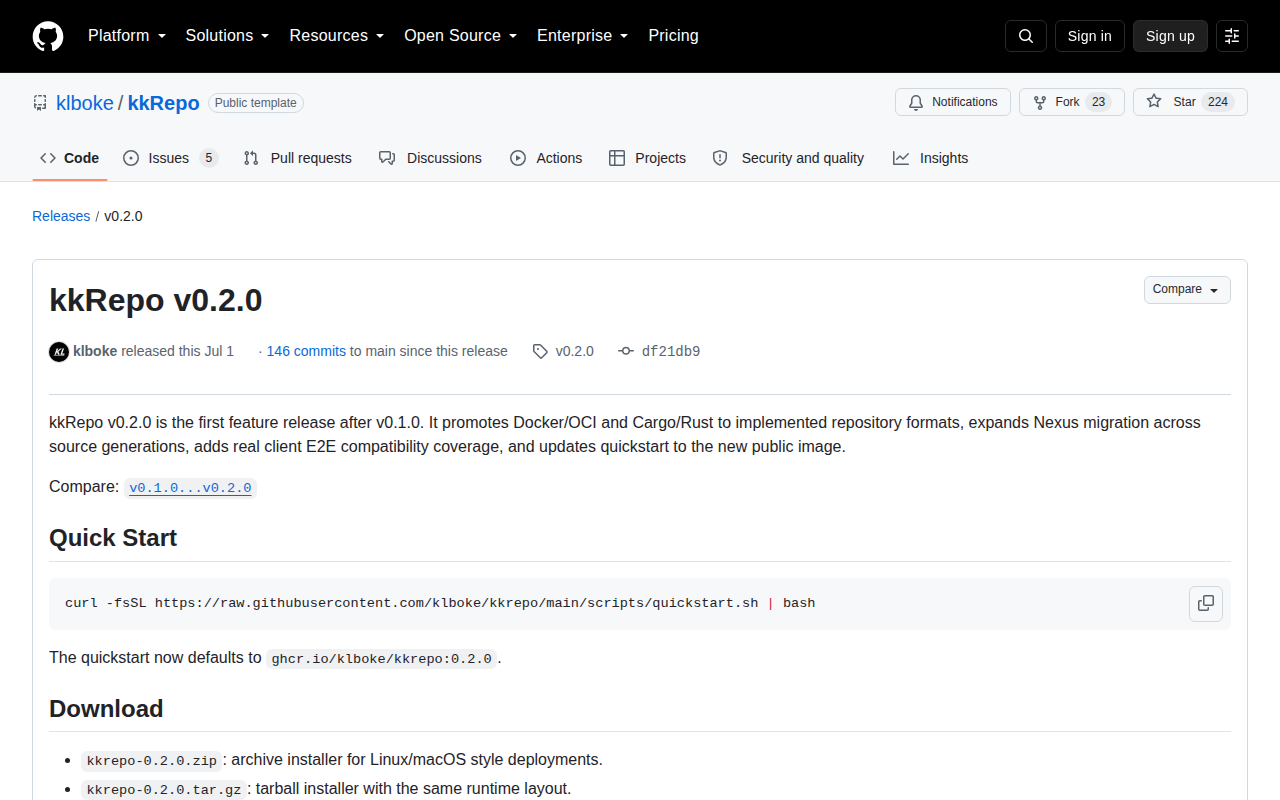Image resolution: width=1280 pixels, height=800 pixels.
Task: Open the Issues tab
Action: pos(170,158)
